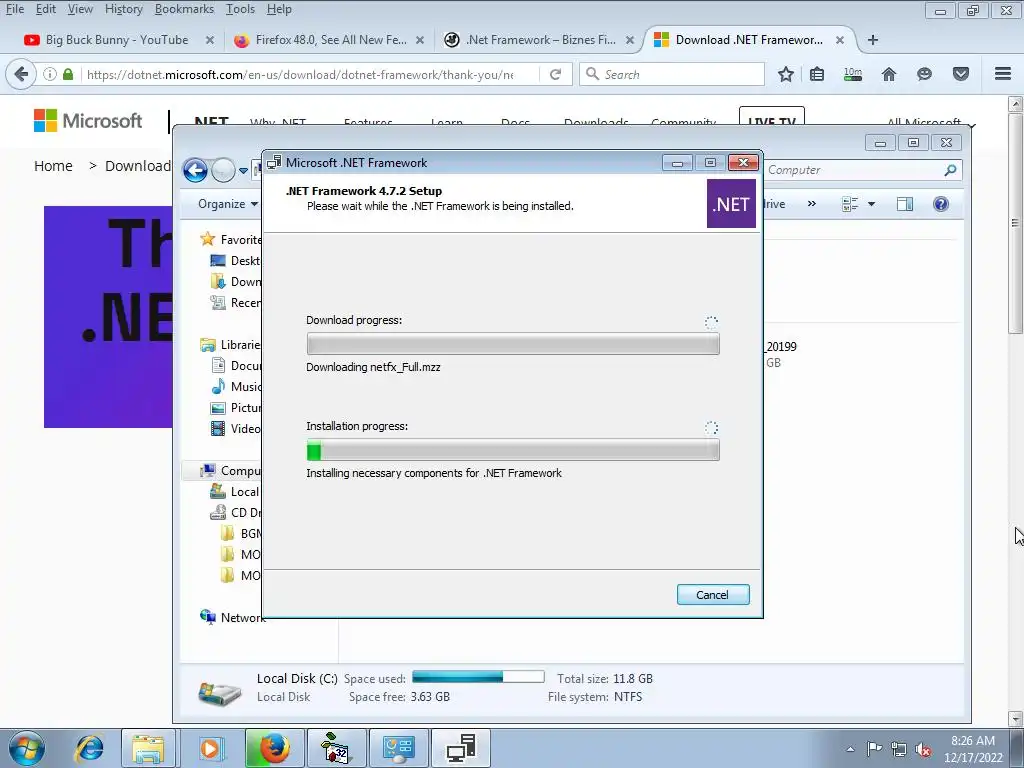Click the Download progress bar
This screenshot has width=1024, height=768.
513,344
